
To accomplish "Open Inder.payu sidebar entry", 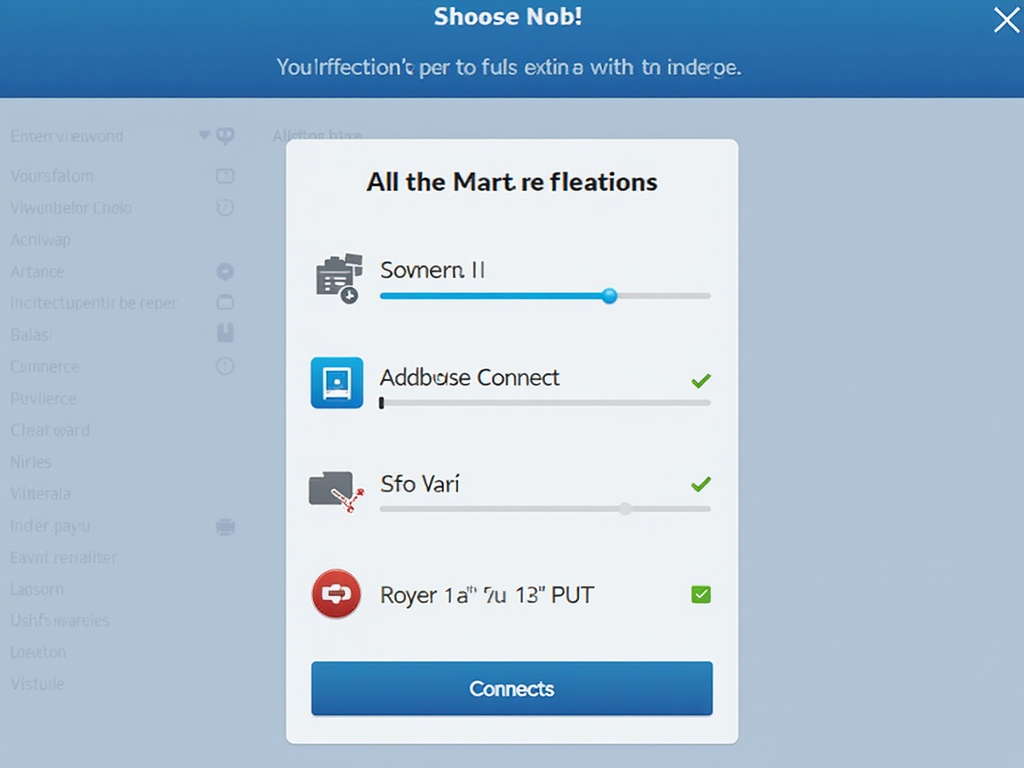I will (x=50, y=526).
